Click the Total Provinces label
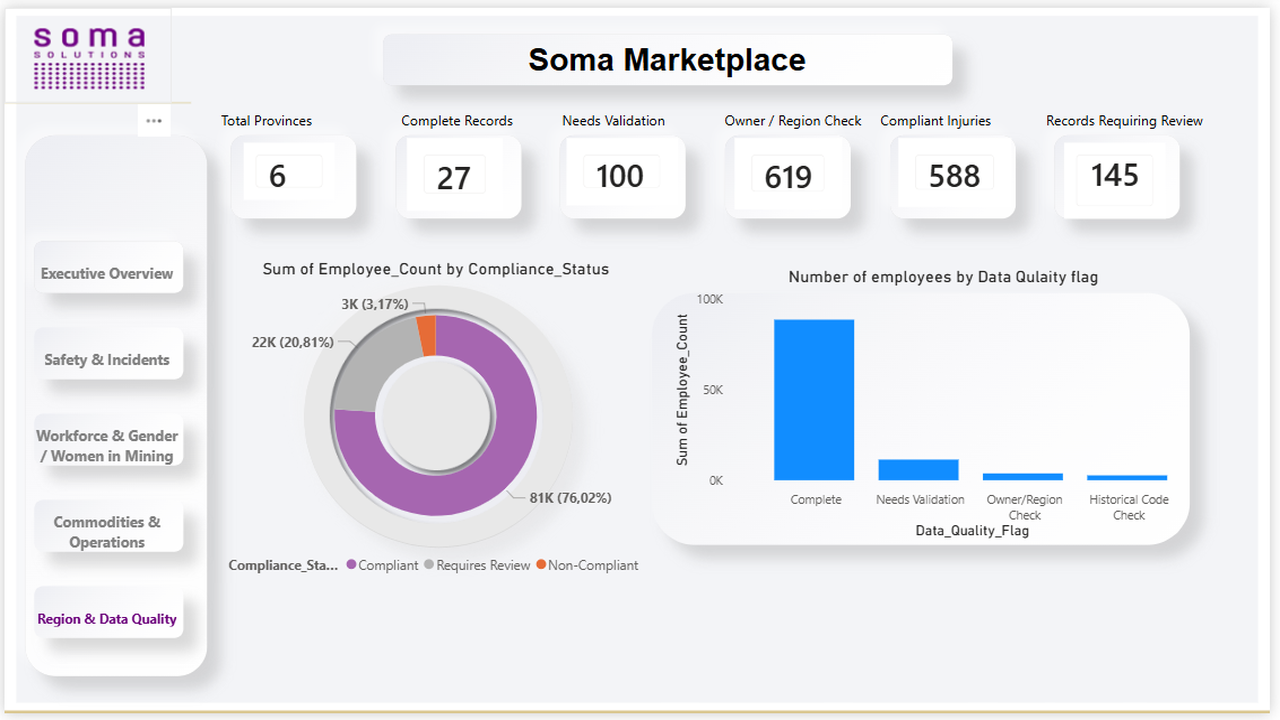1280x720 pixels. [266, 121]
